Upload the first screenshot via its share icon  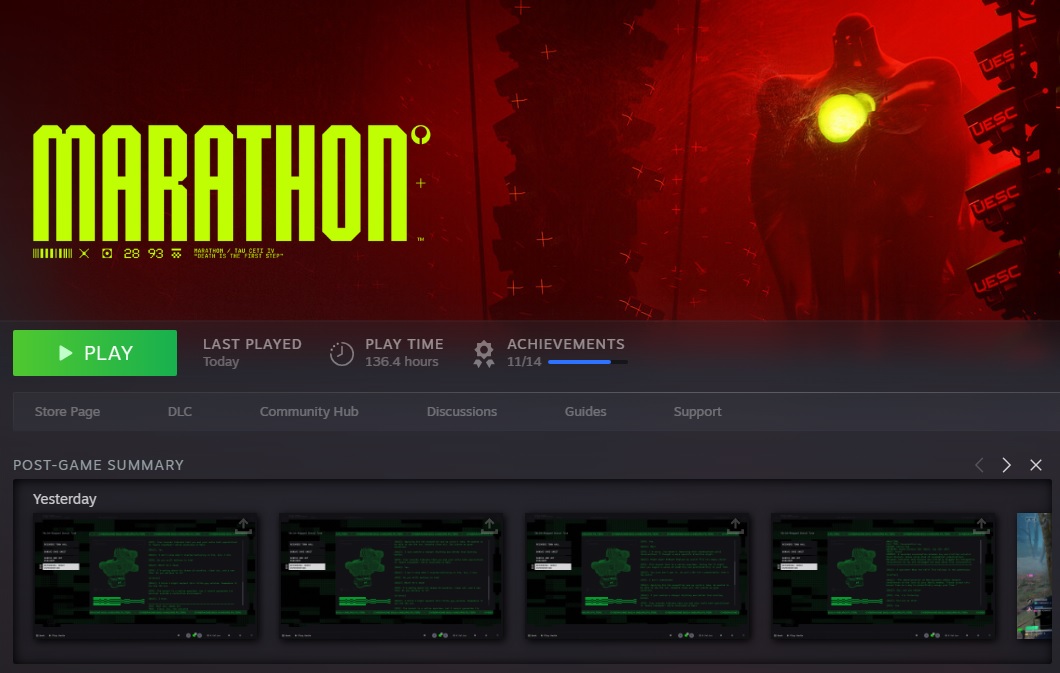(x=243, y=526)
